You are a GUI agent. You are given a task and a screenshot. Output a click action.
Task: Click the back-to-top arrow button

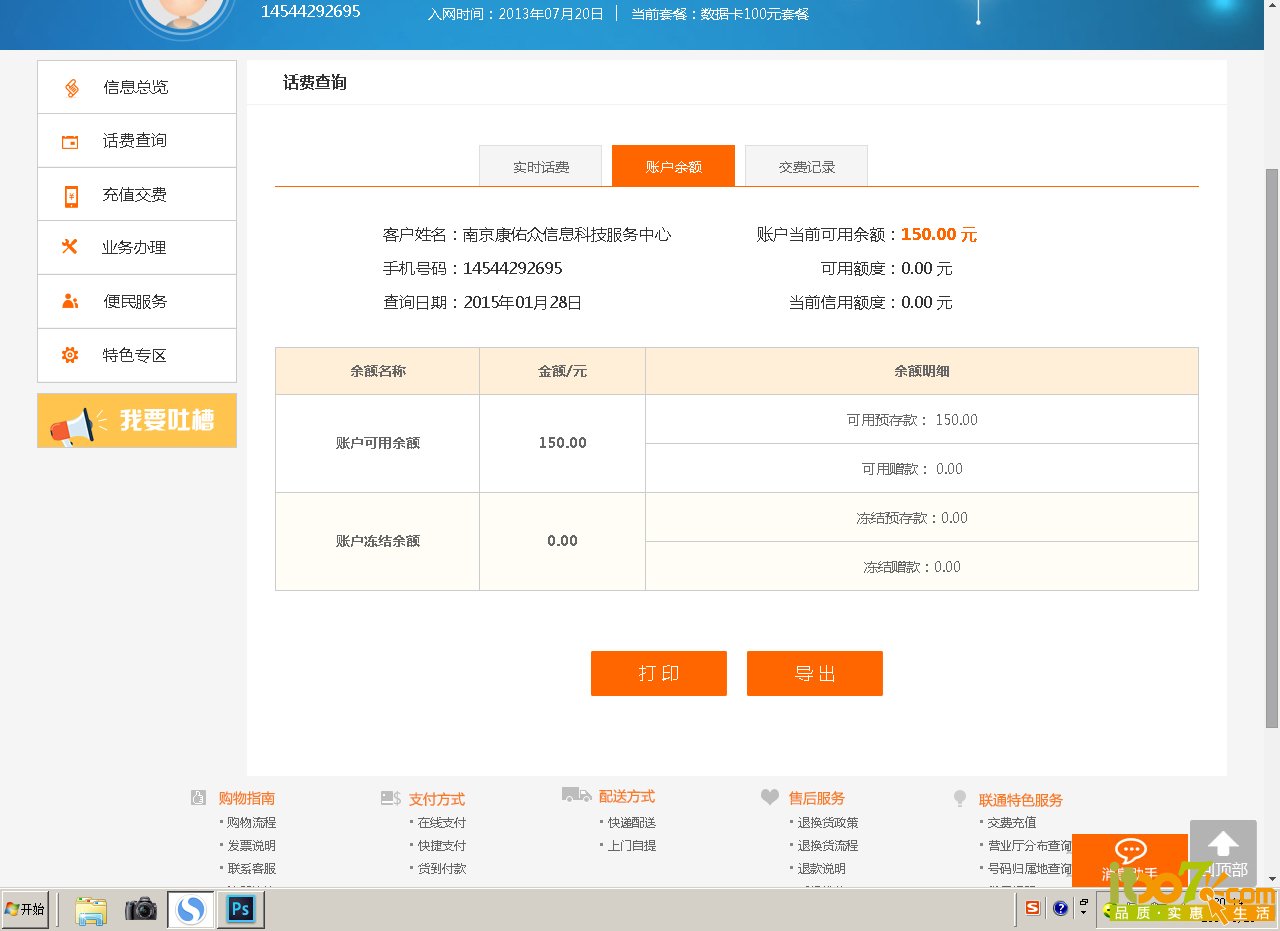point(1223,853)
